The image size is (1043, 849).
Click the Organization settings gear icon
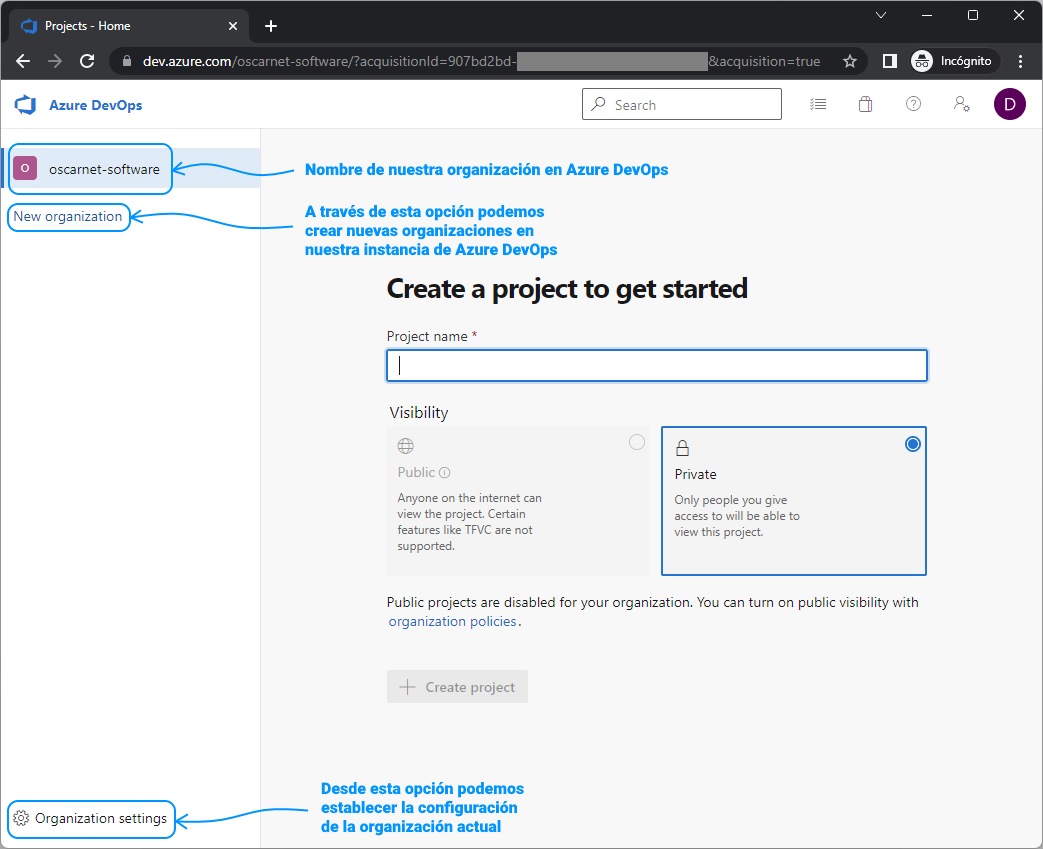[21, 818]
